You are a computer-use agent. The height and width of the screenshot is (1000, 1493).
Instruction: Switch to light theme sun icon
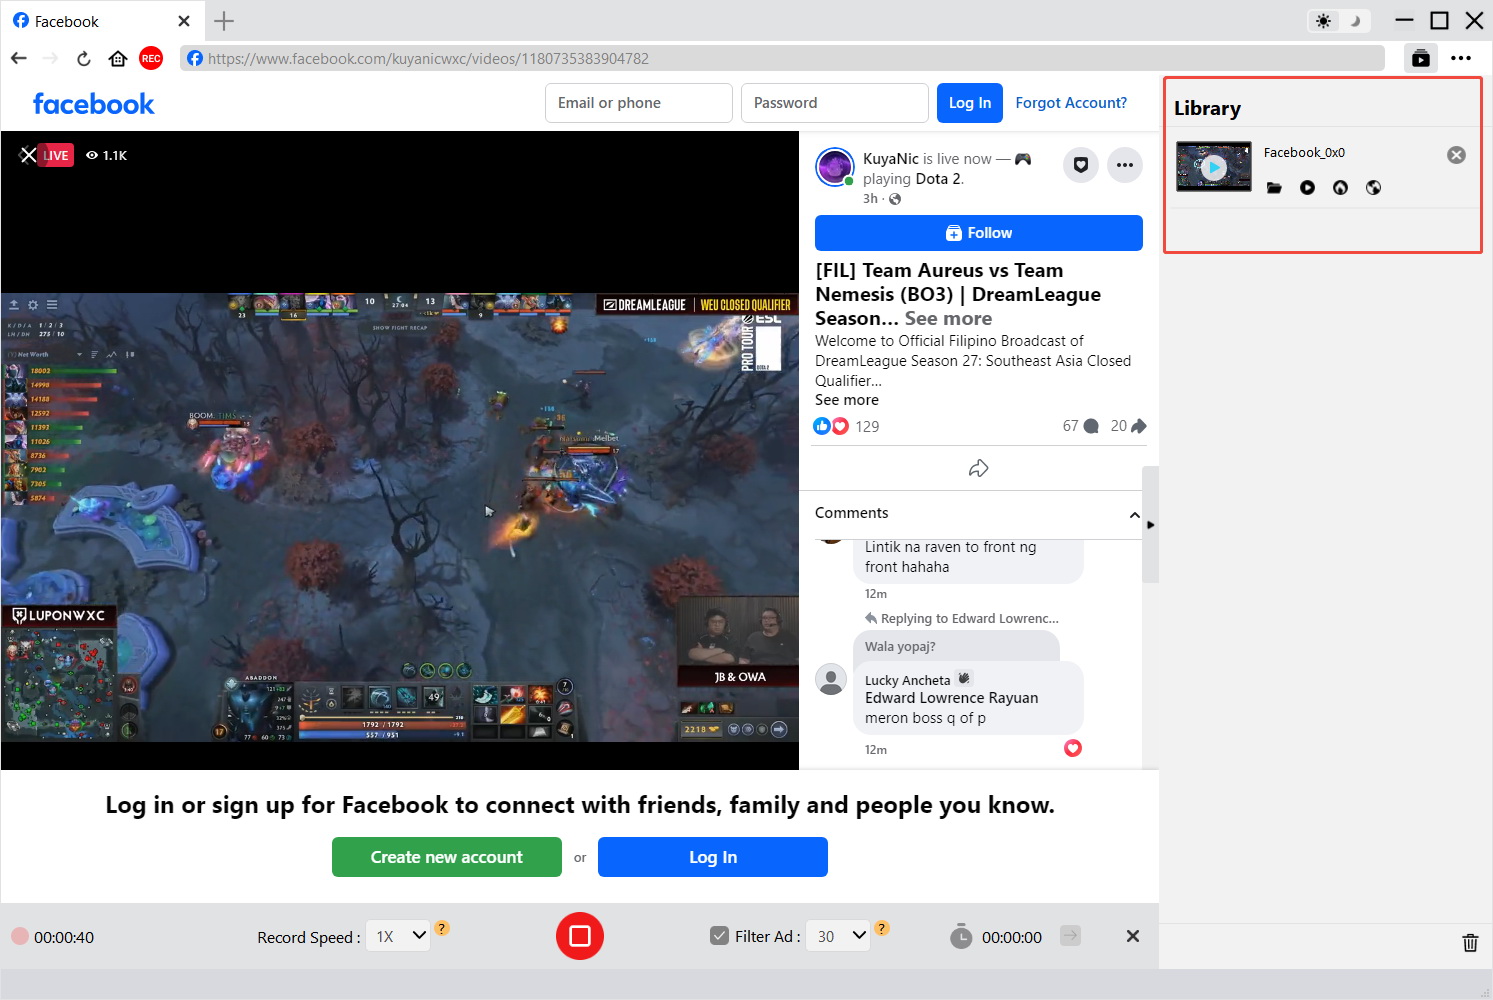[x=1324, y=21]
